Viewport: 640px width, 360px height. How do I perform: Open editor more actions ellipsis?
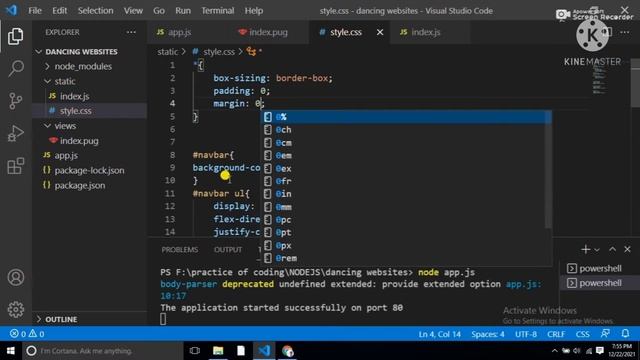pos(624,32)
